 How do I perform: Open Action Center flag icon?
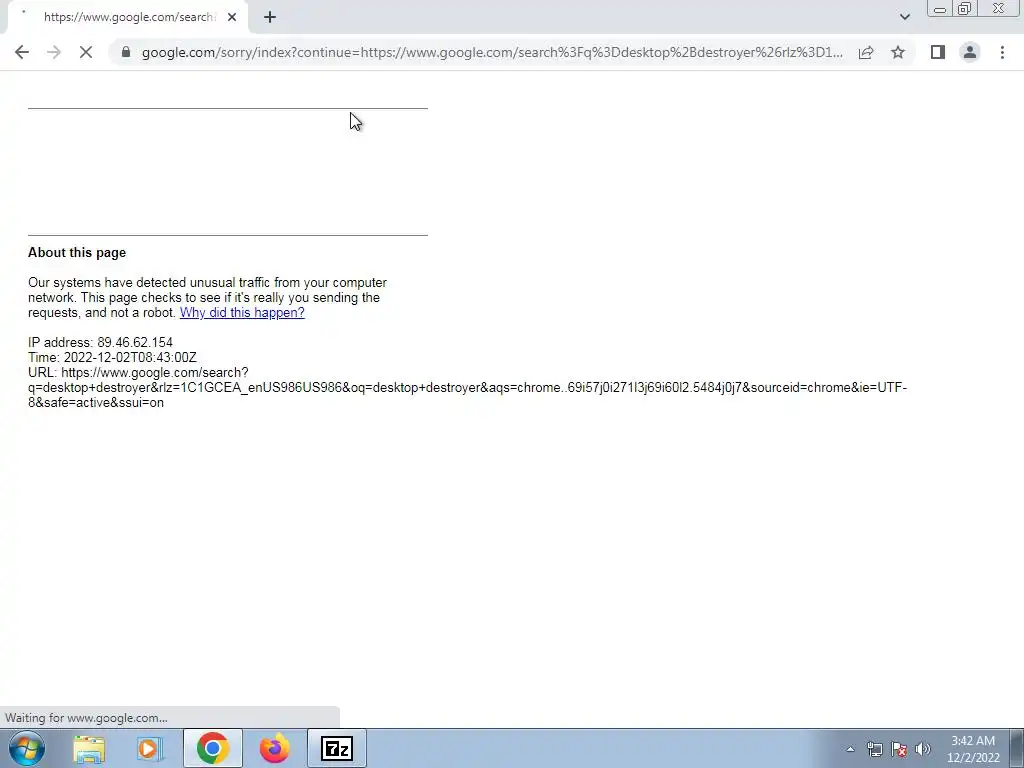tap(899, 749)
